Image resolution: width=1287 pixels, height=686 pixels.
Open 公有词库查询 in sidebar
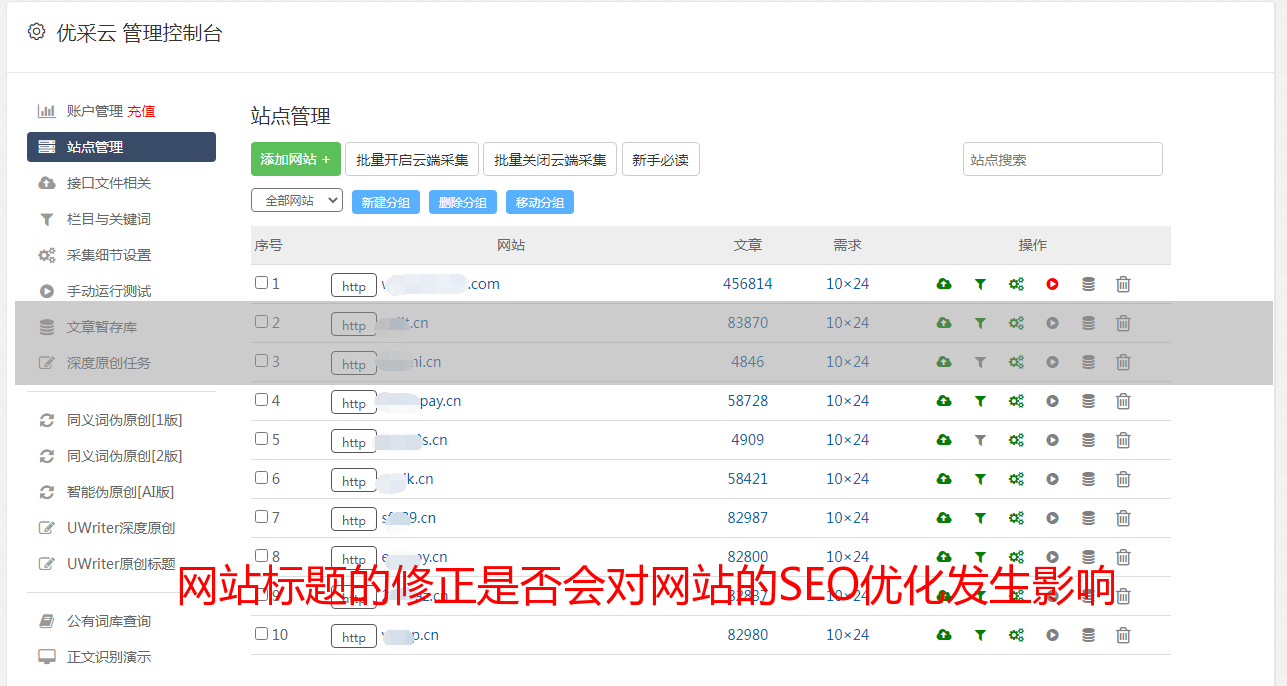coord(109,621)
